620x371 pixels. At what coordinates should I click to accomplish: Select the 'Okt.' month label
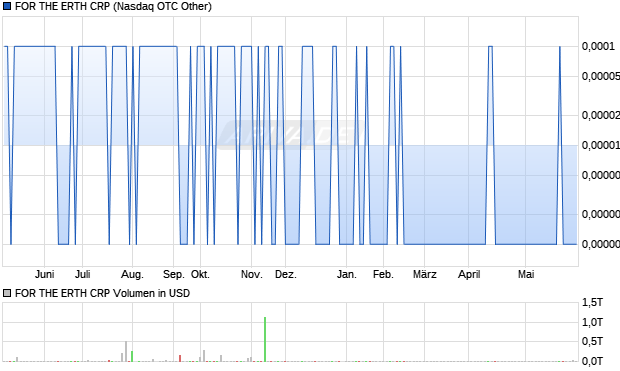(x=200, y=274)
